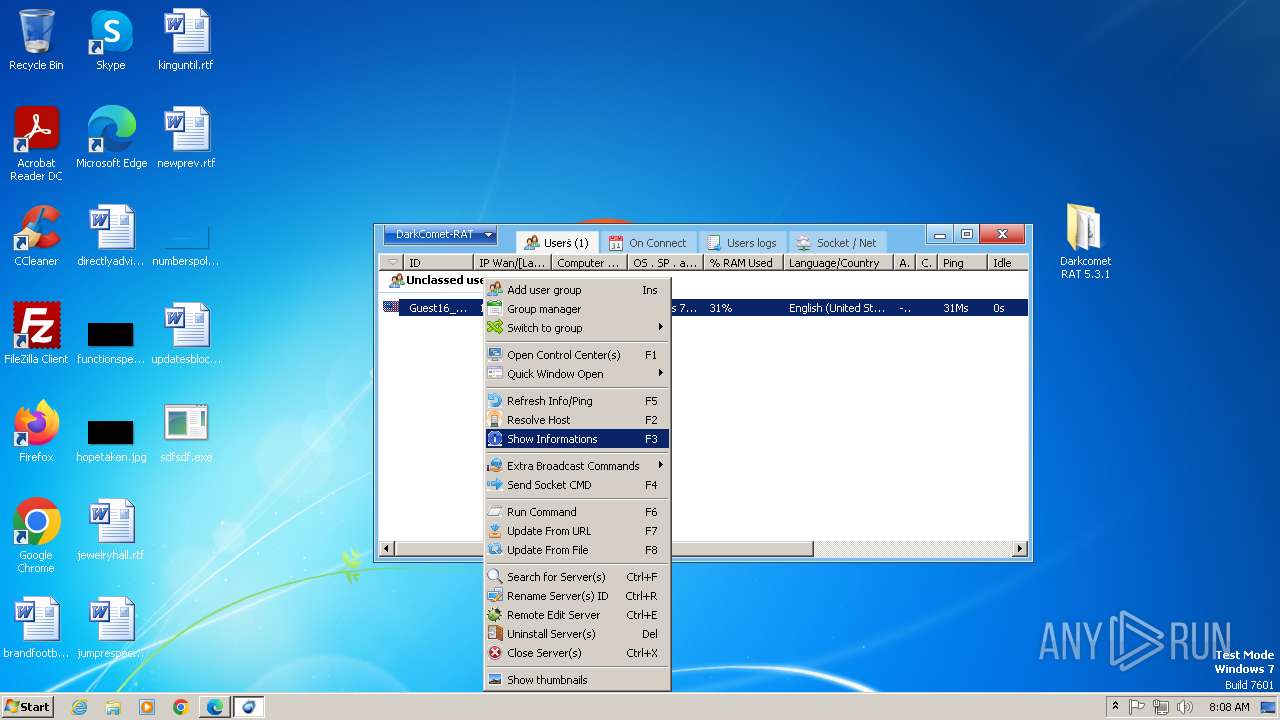
Task: Open the Firefox desktop shortcut
Action: 36,432
